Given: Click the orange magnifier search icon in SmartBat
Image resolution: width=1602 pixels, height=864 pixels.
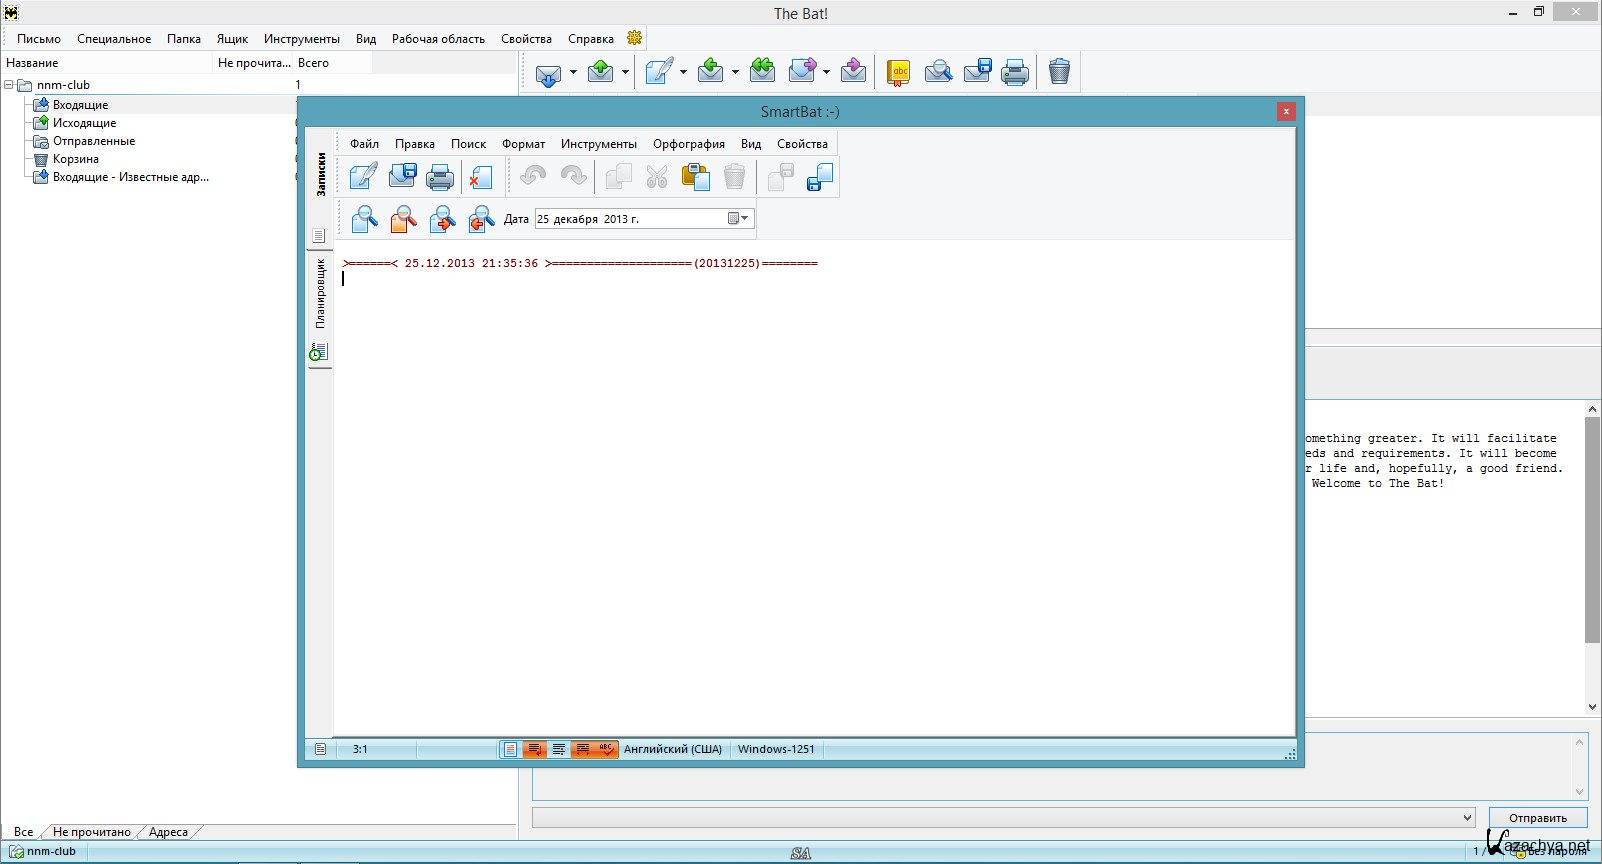Looking at the screenshot, I should click(x=403, y=218).
